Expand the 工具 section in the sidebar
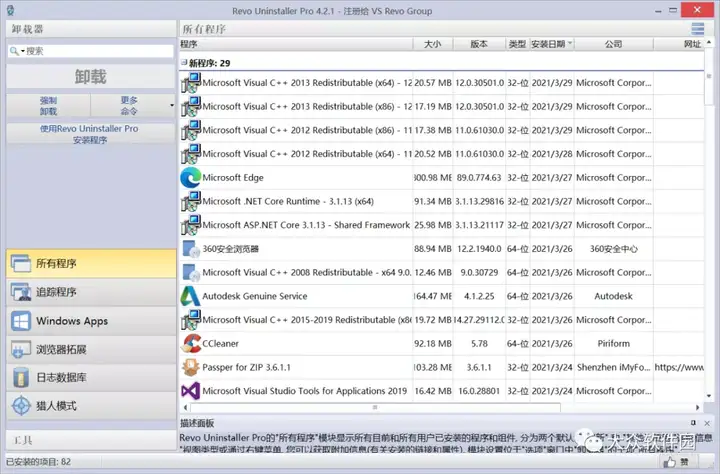The height and width of the screenshot is (474, 720). tap(91, 440)
